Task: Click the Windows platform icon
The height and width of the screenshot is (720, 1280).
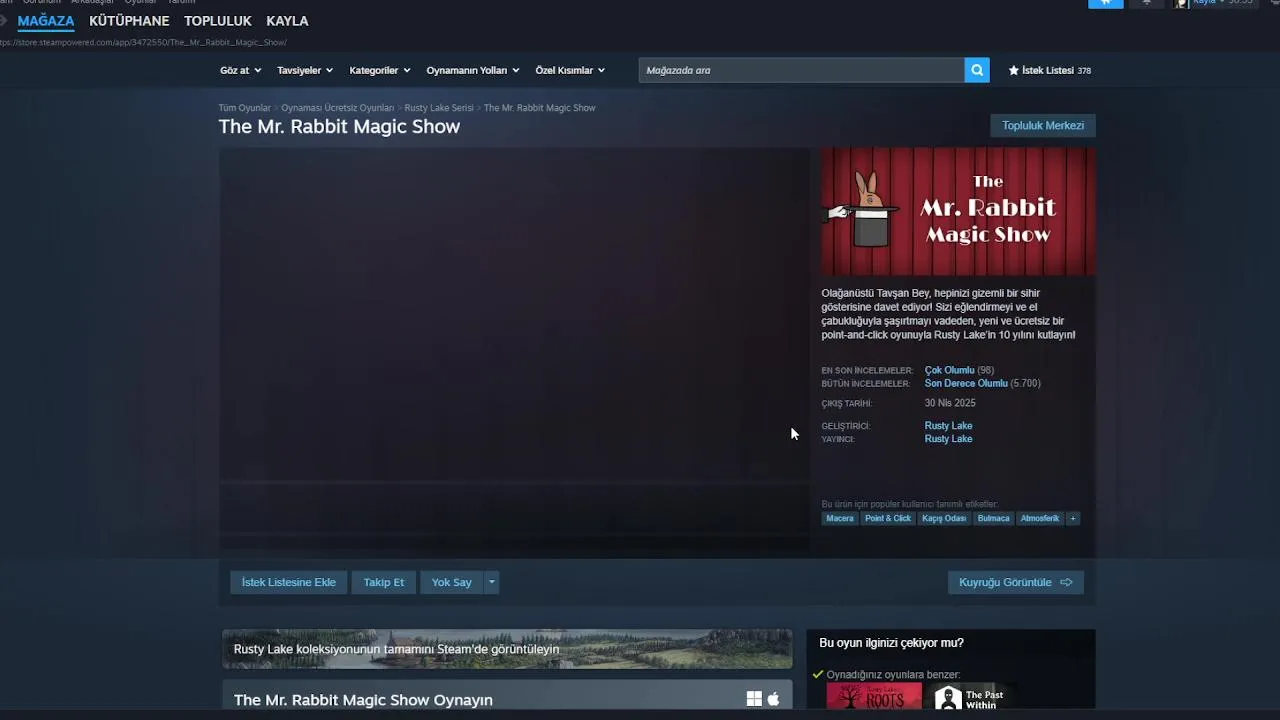Action: 754,699
